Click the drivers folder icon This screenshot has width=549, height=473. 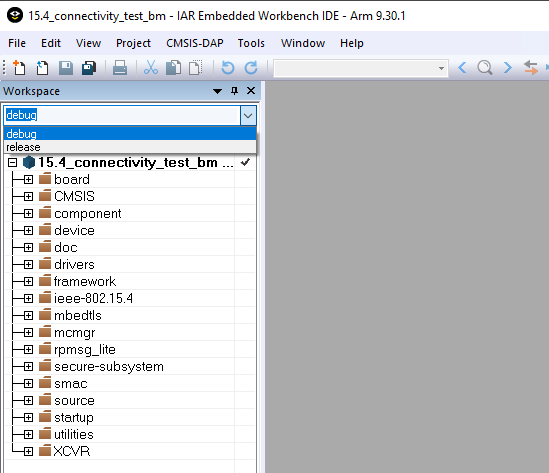45,264
